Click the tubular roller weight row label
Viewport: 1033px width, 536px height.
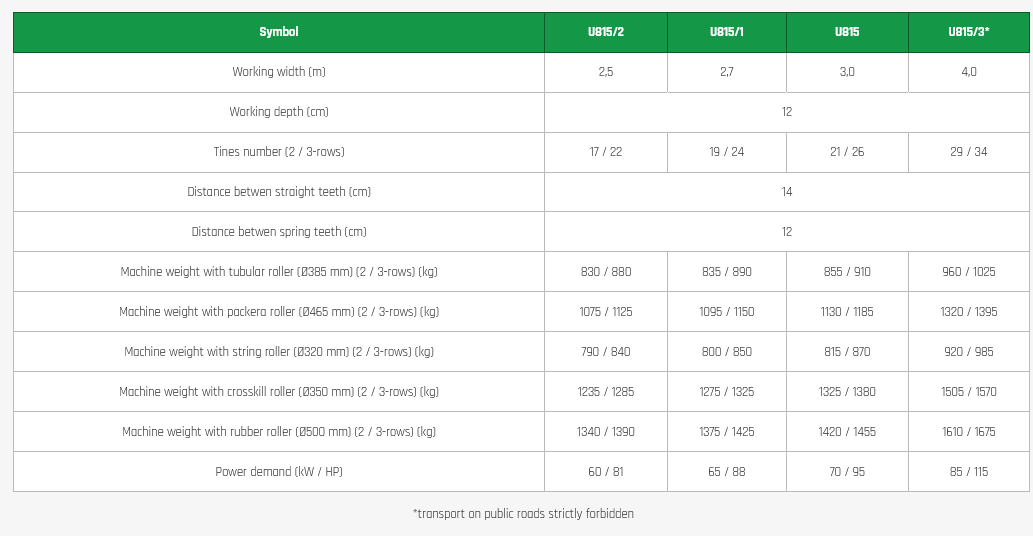point(279,272)
